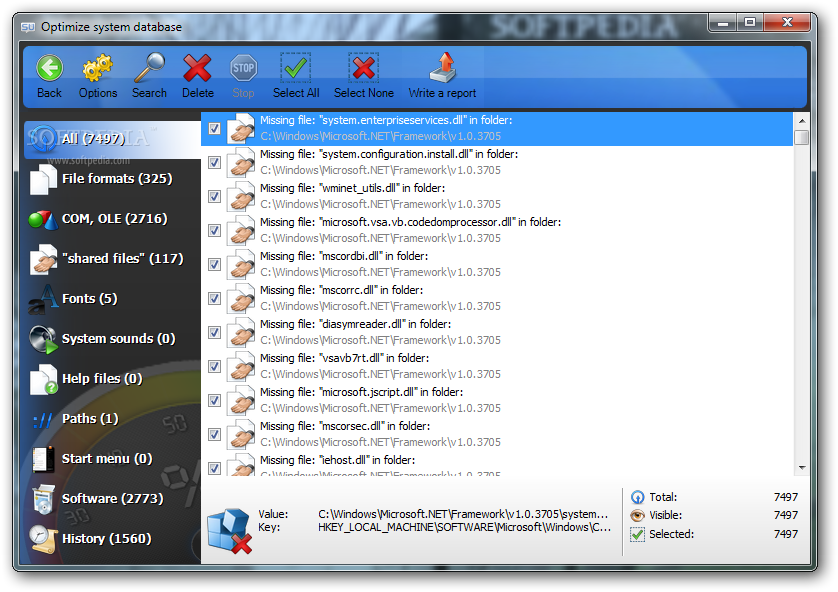Switch to History (1560) label
This screenshot has height=592, width=838.
click(106, 539)
